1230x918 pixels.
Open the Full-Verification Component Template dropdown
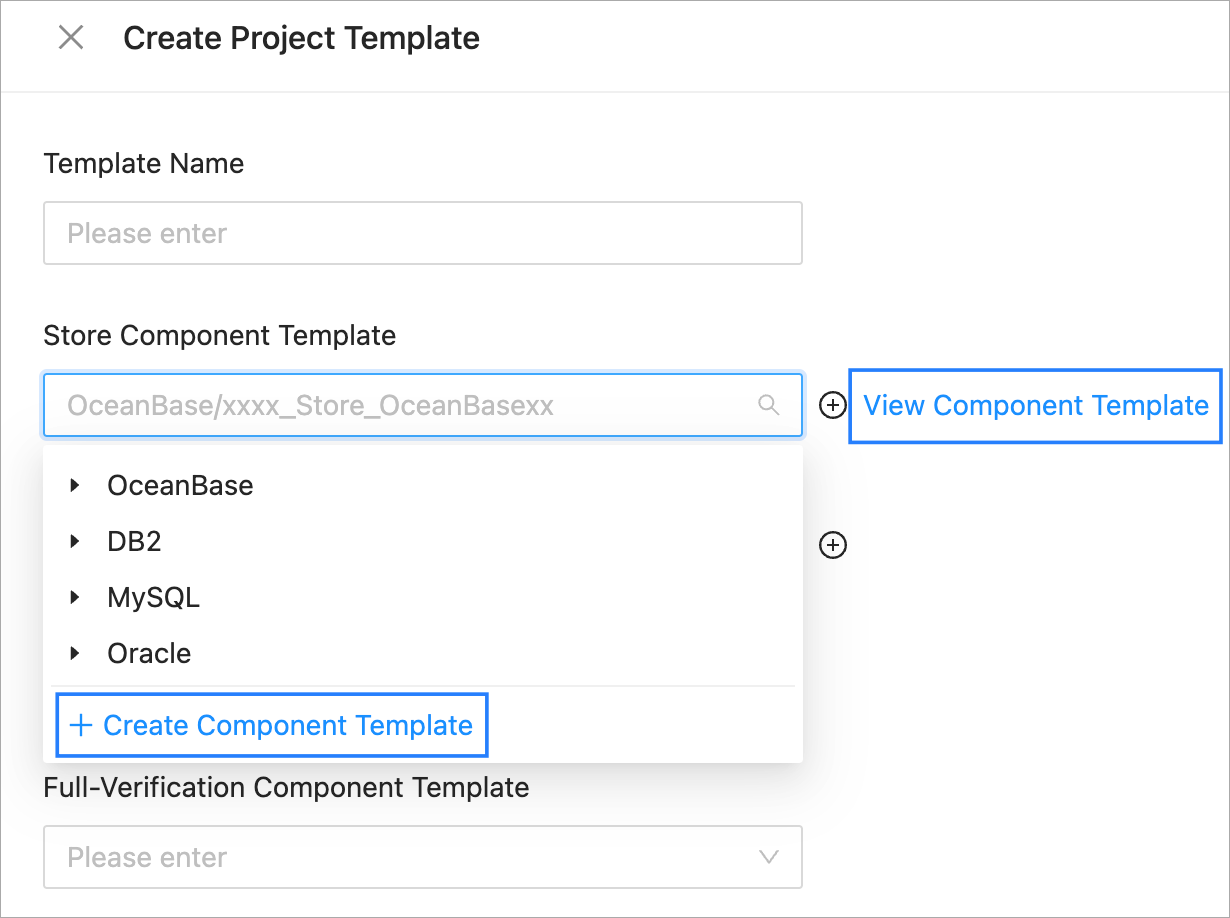pyautogui.click(x=400, y=857)
